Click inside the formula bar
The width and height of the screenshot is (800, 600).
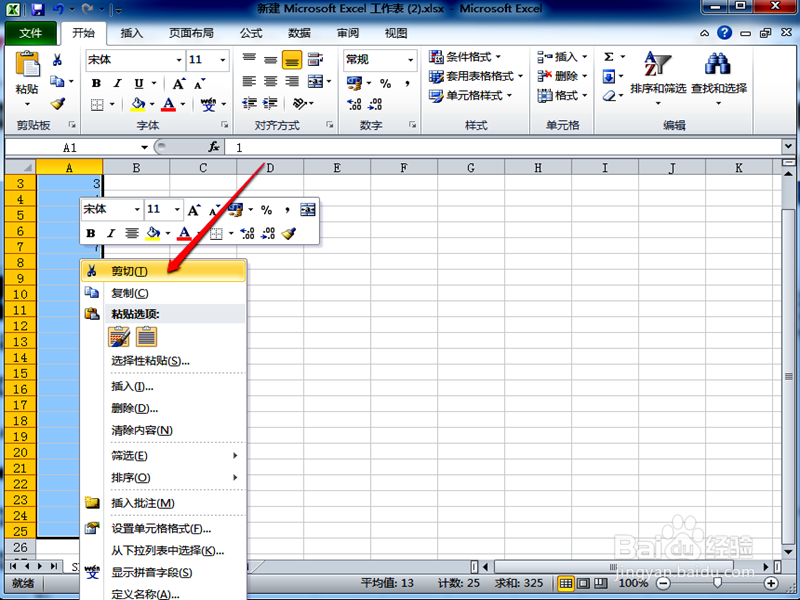[400, 146]
